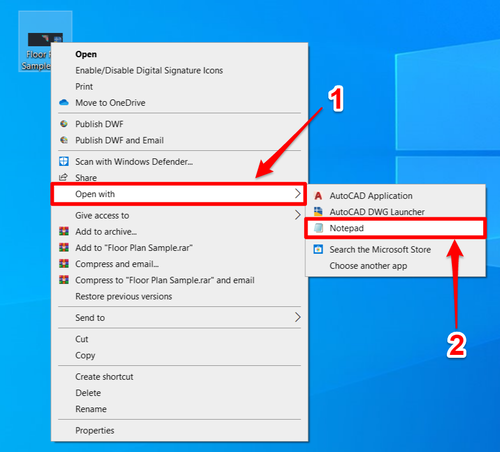Click the WinRAR icon beside Add to archive
Viewport: 500px width, 452px height.
[64, 231]
